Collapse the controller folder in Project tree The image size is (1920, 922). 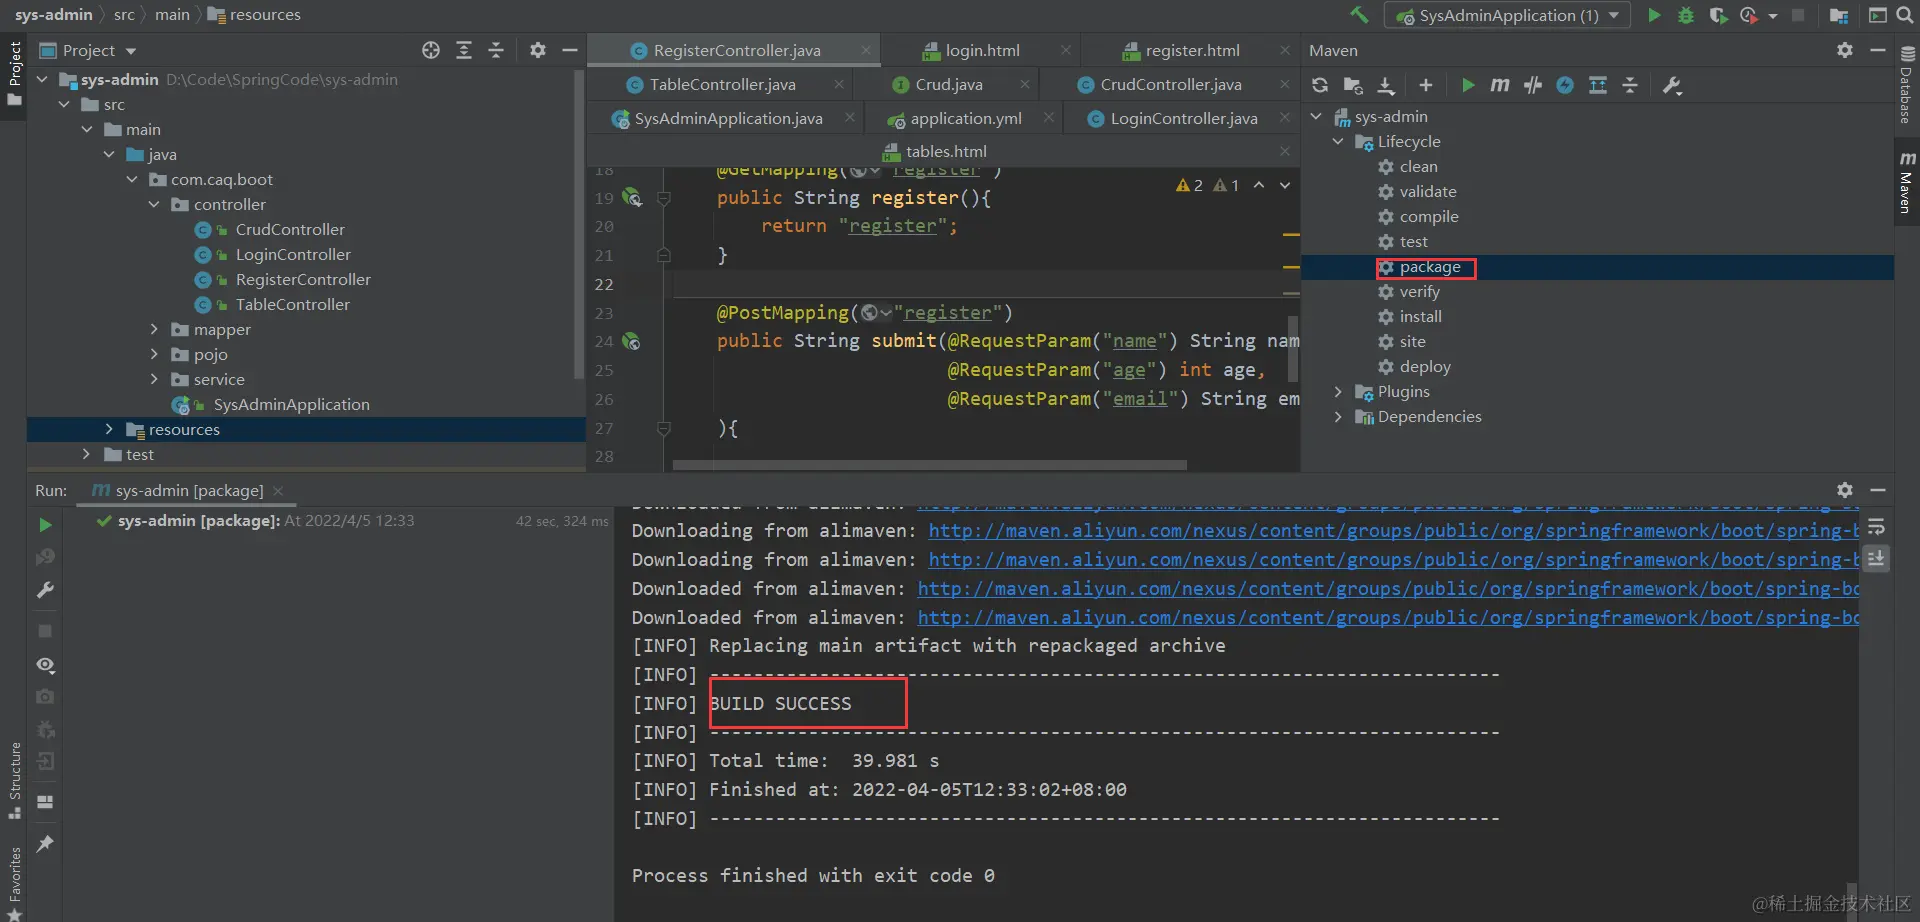(154, 205)
